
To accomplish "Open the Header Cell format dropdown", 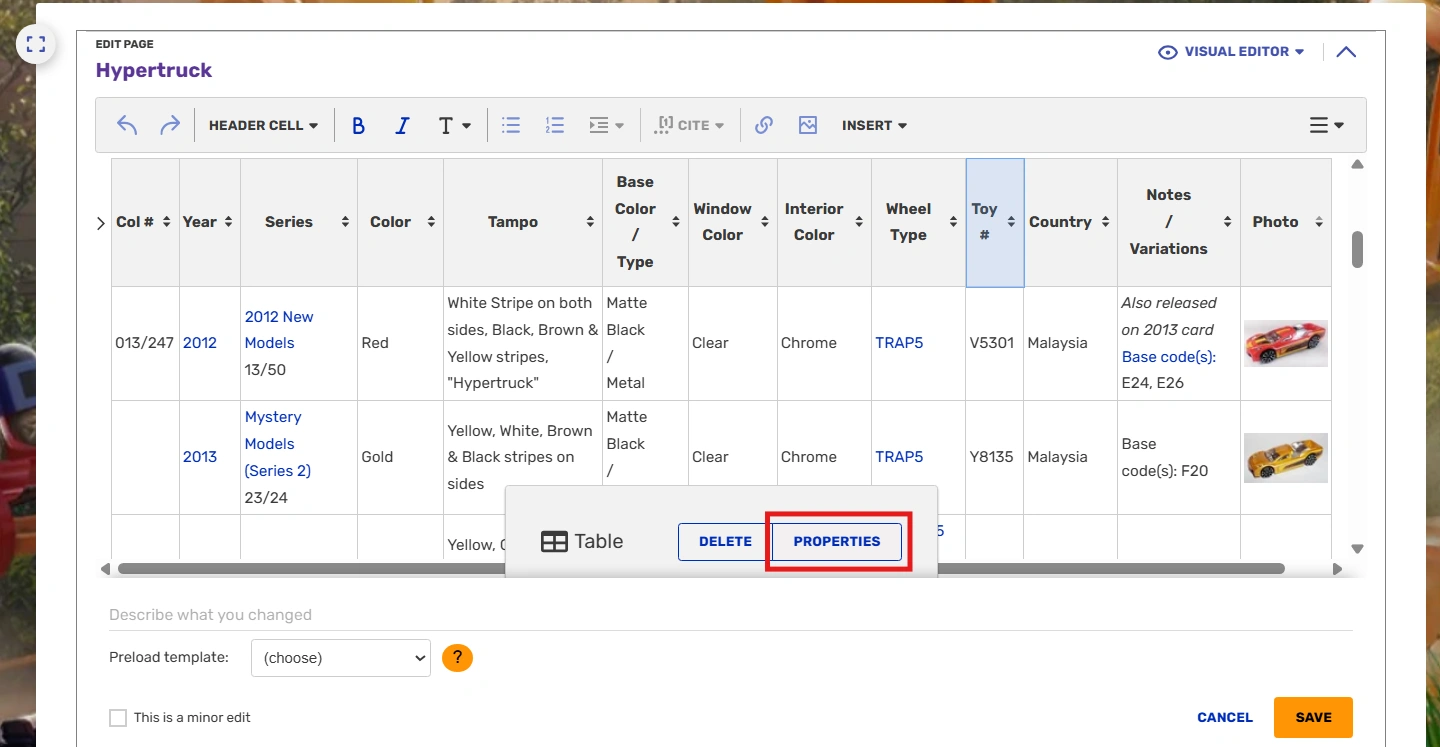I will pos(263,125).
